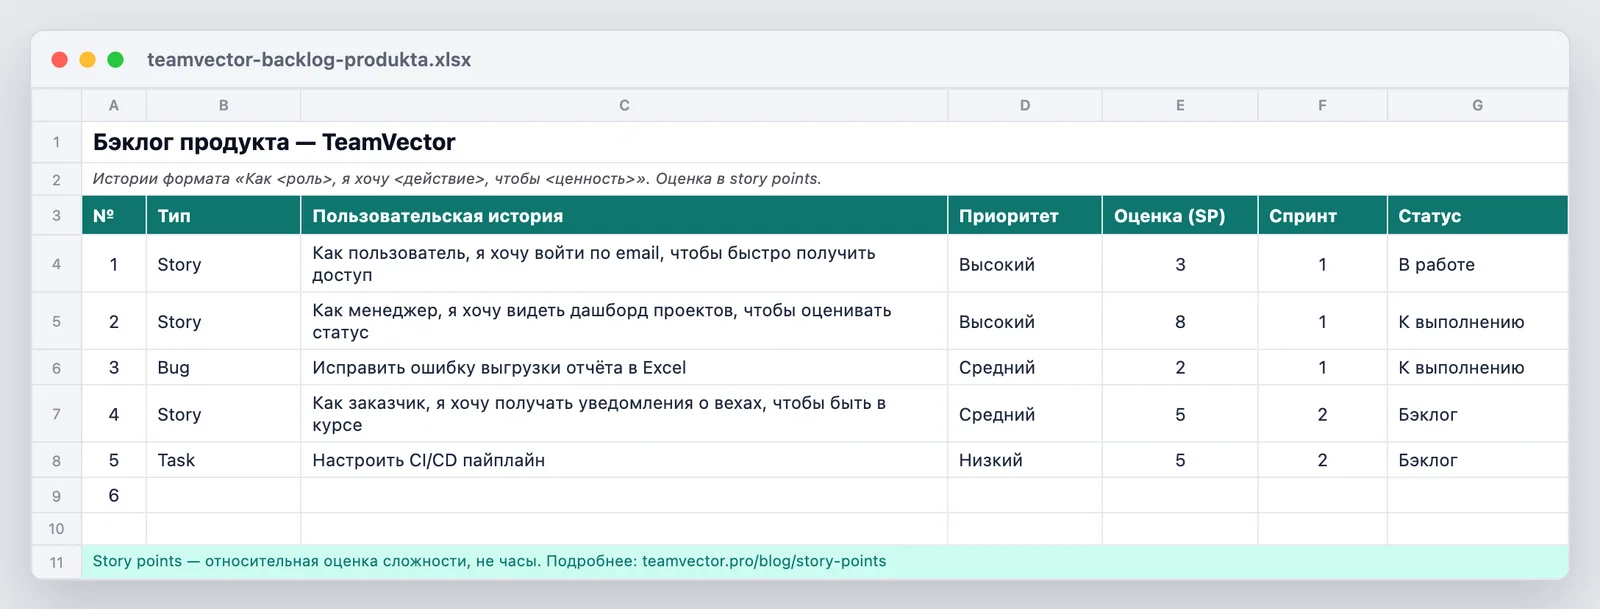The image size is (1600, 609).
Task: Click the select-all corner box
Action: 56,105
